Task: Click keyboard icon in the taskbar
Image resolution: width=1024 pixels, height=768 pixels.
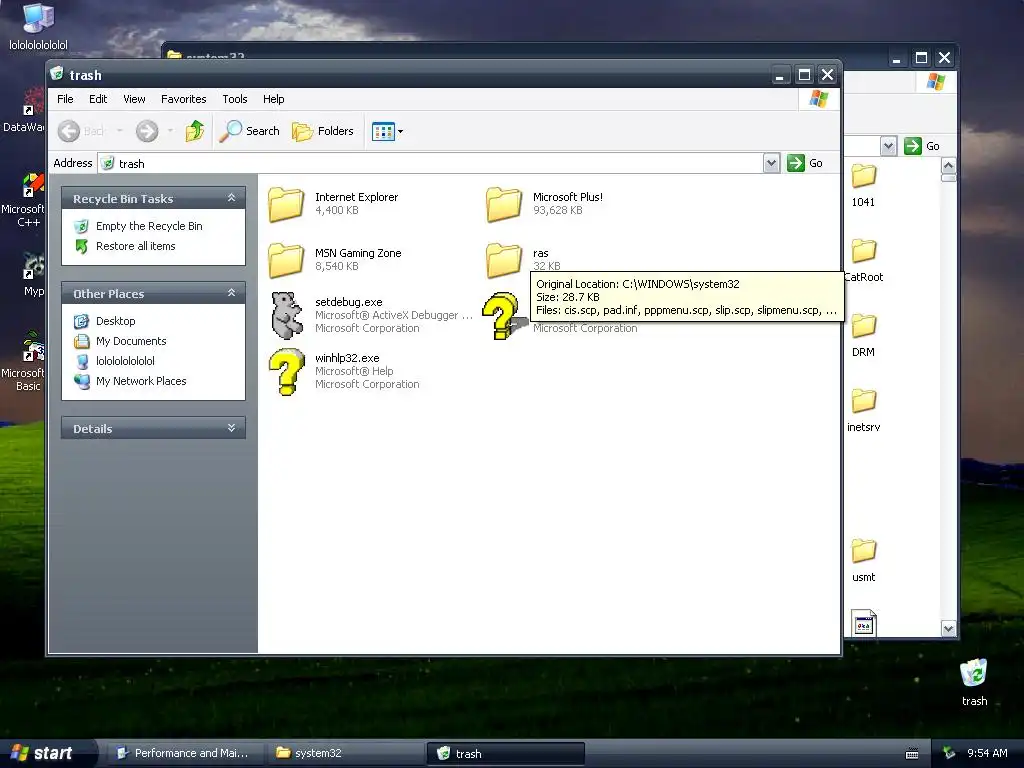Action: pos(912,754)
